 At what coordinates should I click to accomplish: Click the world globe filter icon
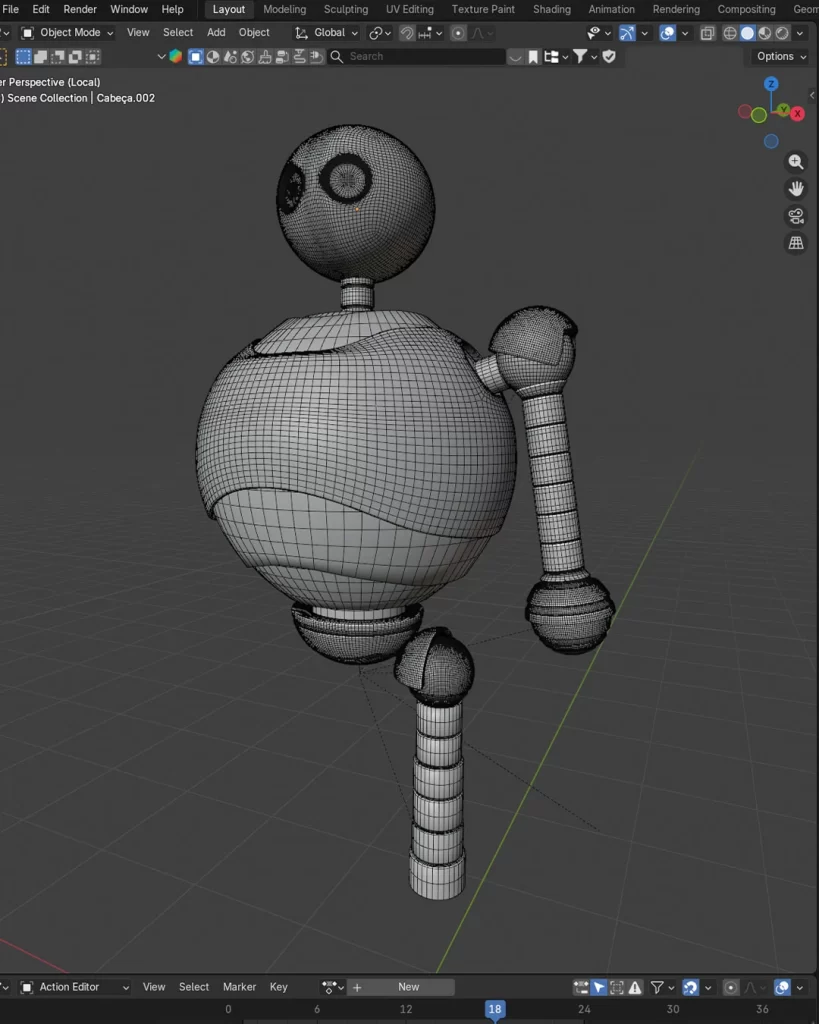coord(248,57)
